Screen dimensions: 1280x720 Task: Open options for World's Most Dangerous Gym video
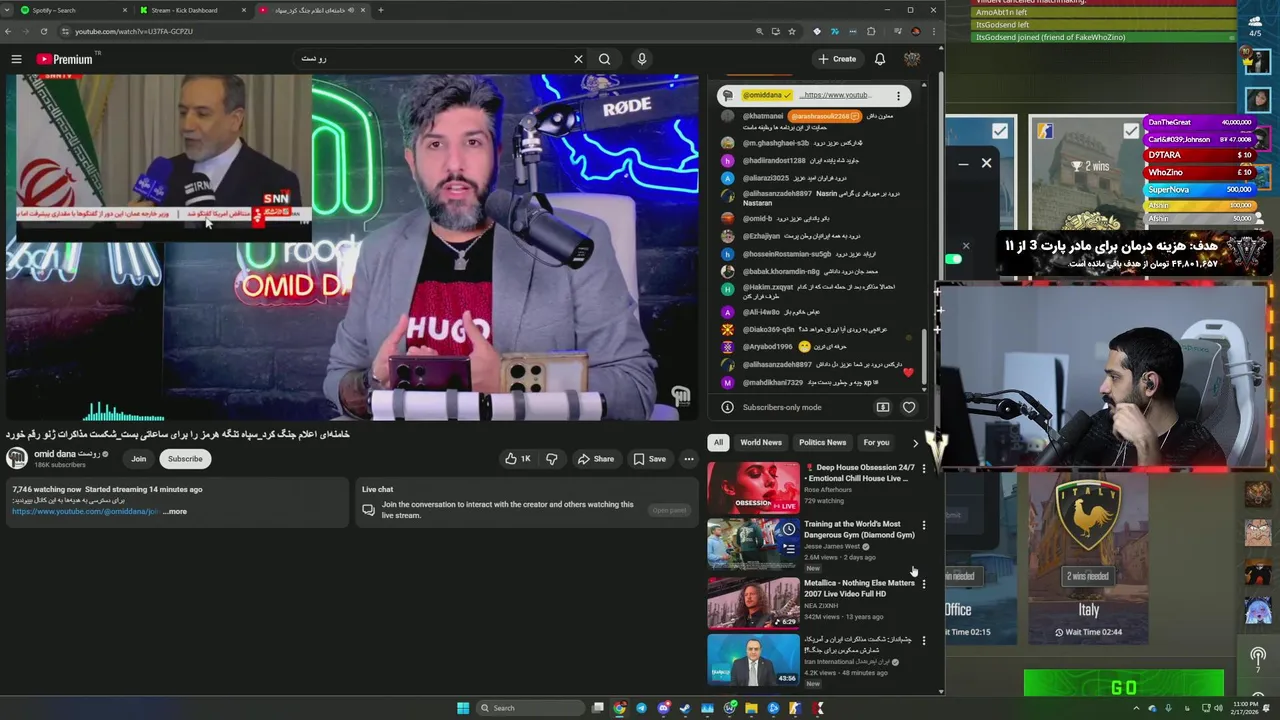(924, 525)
